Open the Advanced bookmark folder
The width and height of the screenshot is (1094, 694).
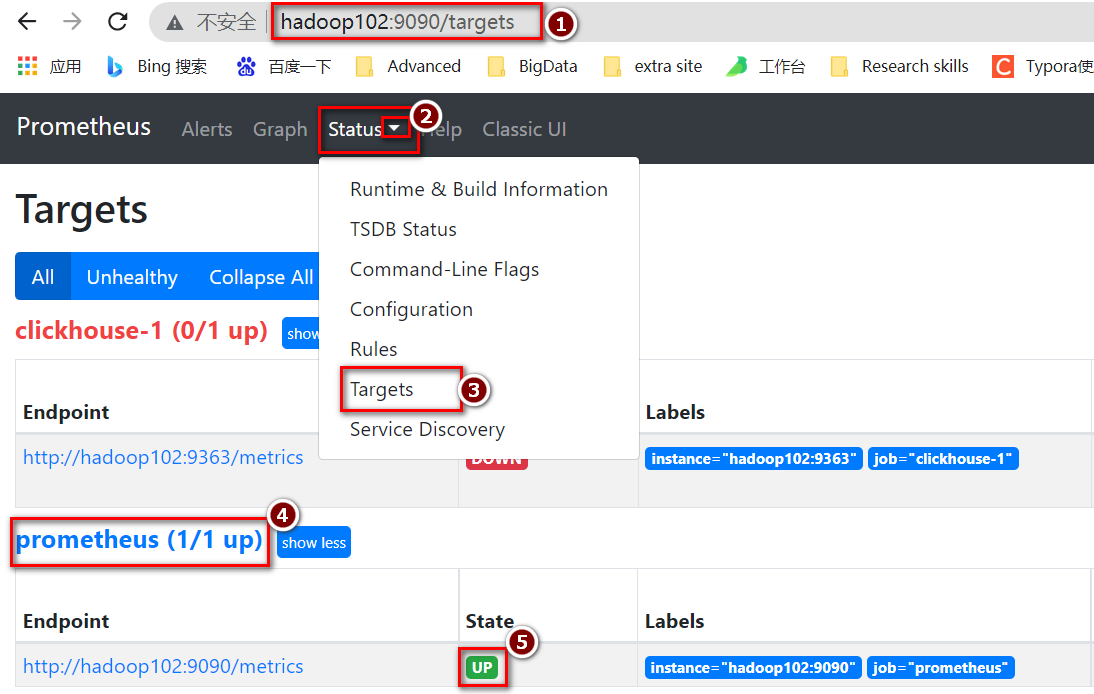click(x=408, y=66)
